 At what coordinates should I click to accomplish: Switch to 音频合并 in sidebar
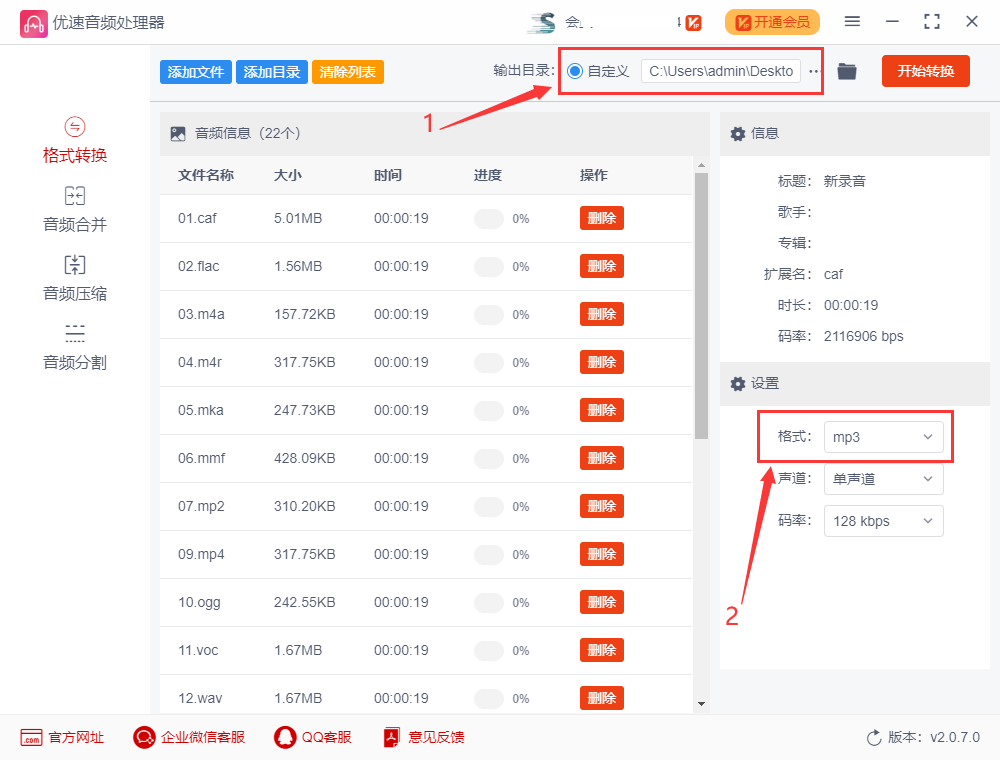(x=75, y=210)
